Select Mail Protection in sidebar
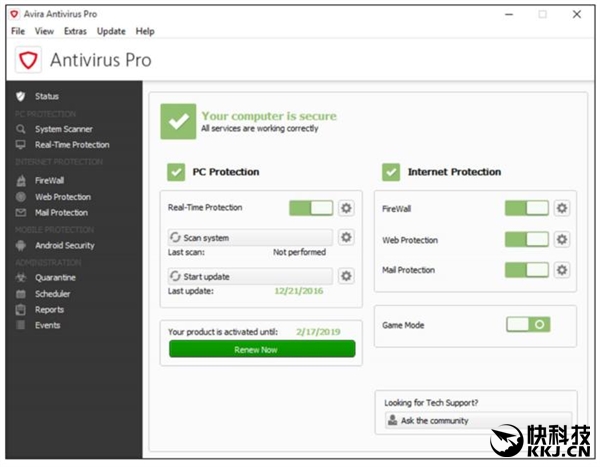Viewport: 600px width, 467px height. [61, 212]
